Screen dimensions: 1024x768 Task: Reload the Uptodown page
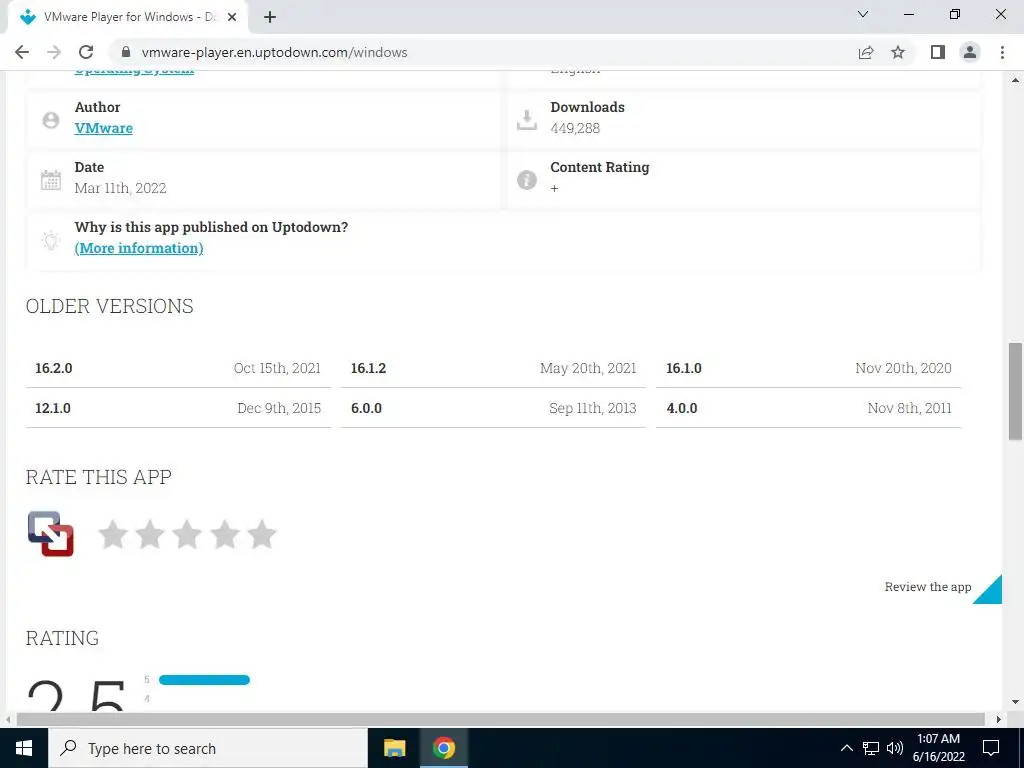click(86, 52)
